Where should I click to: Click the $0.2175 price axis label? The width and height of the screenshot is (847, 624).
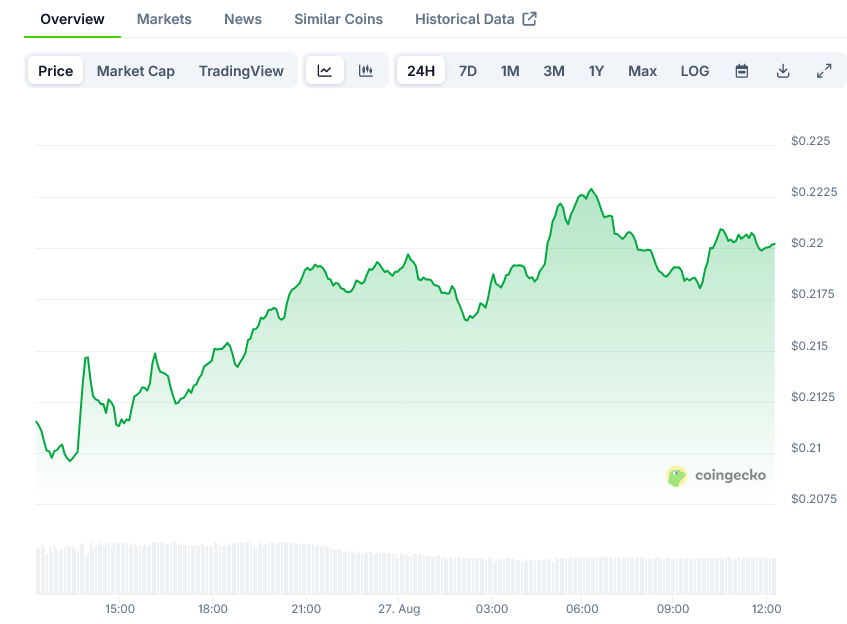point(812,294)
